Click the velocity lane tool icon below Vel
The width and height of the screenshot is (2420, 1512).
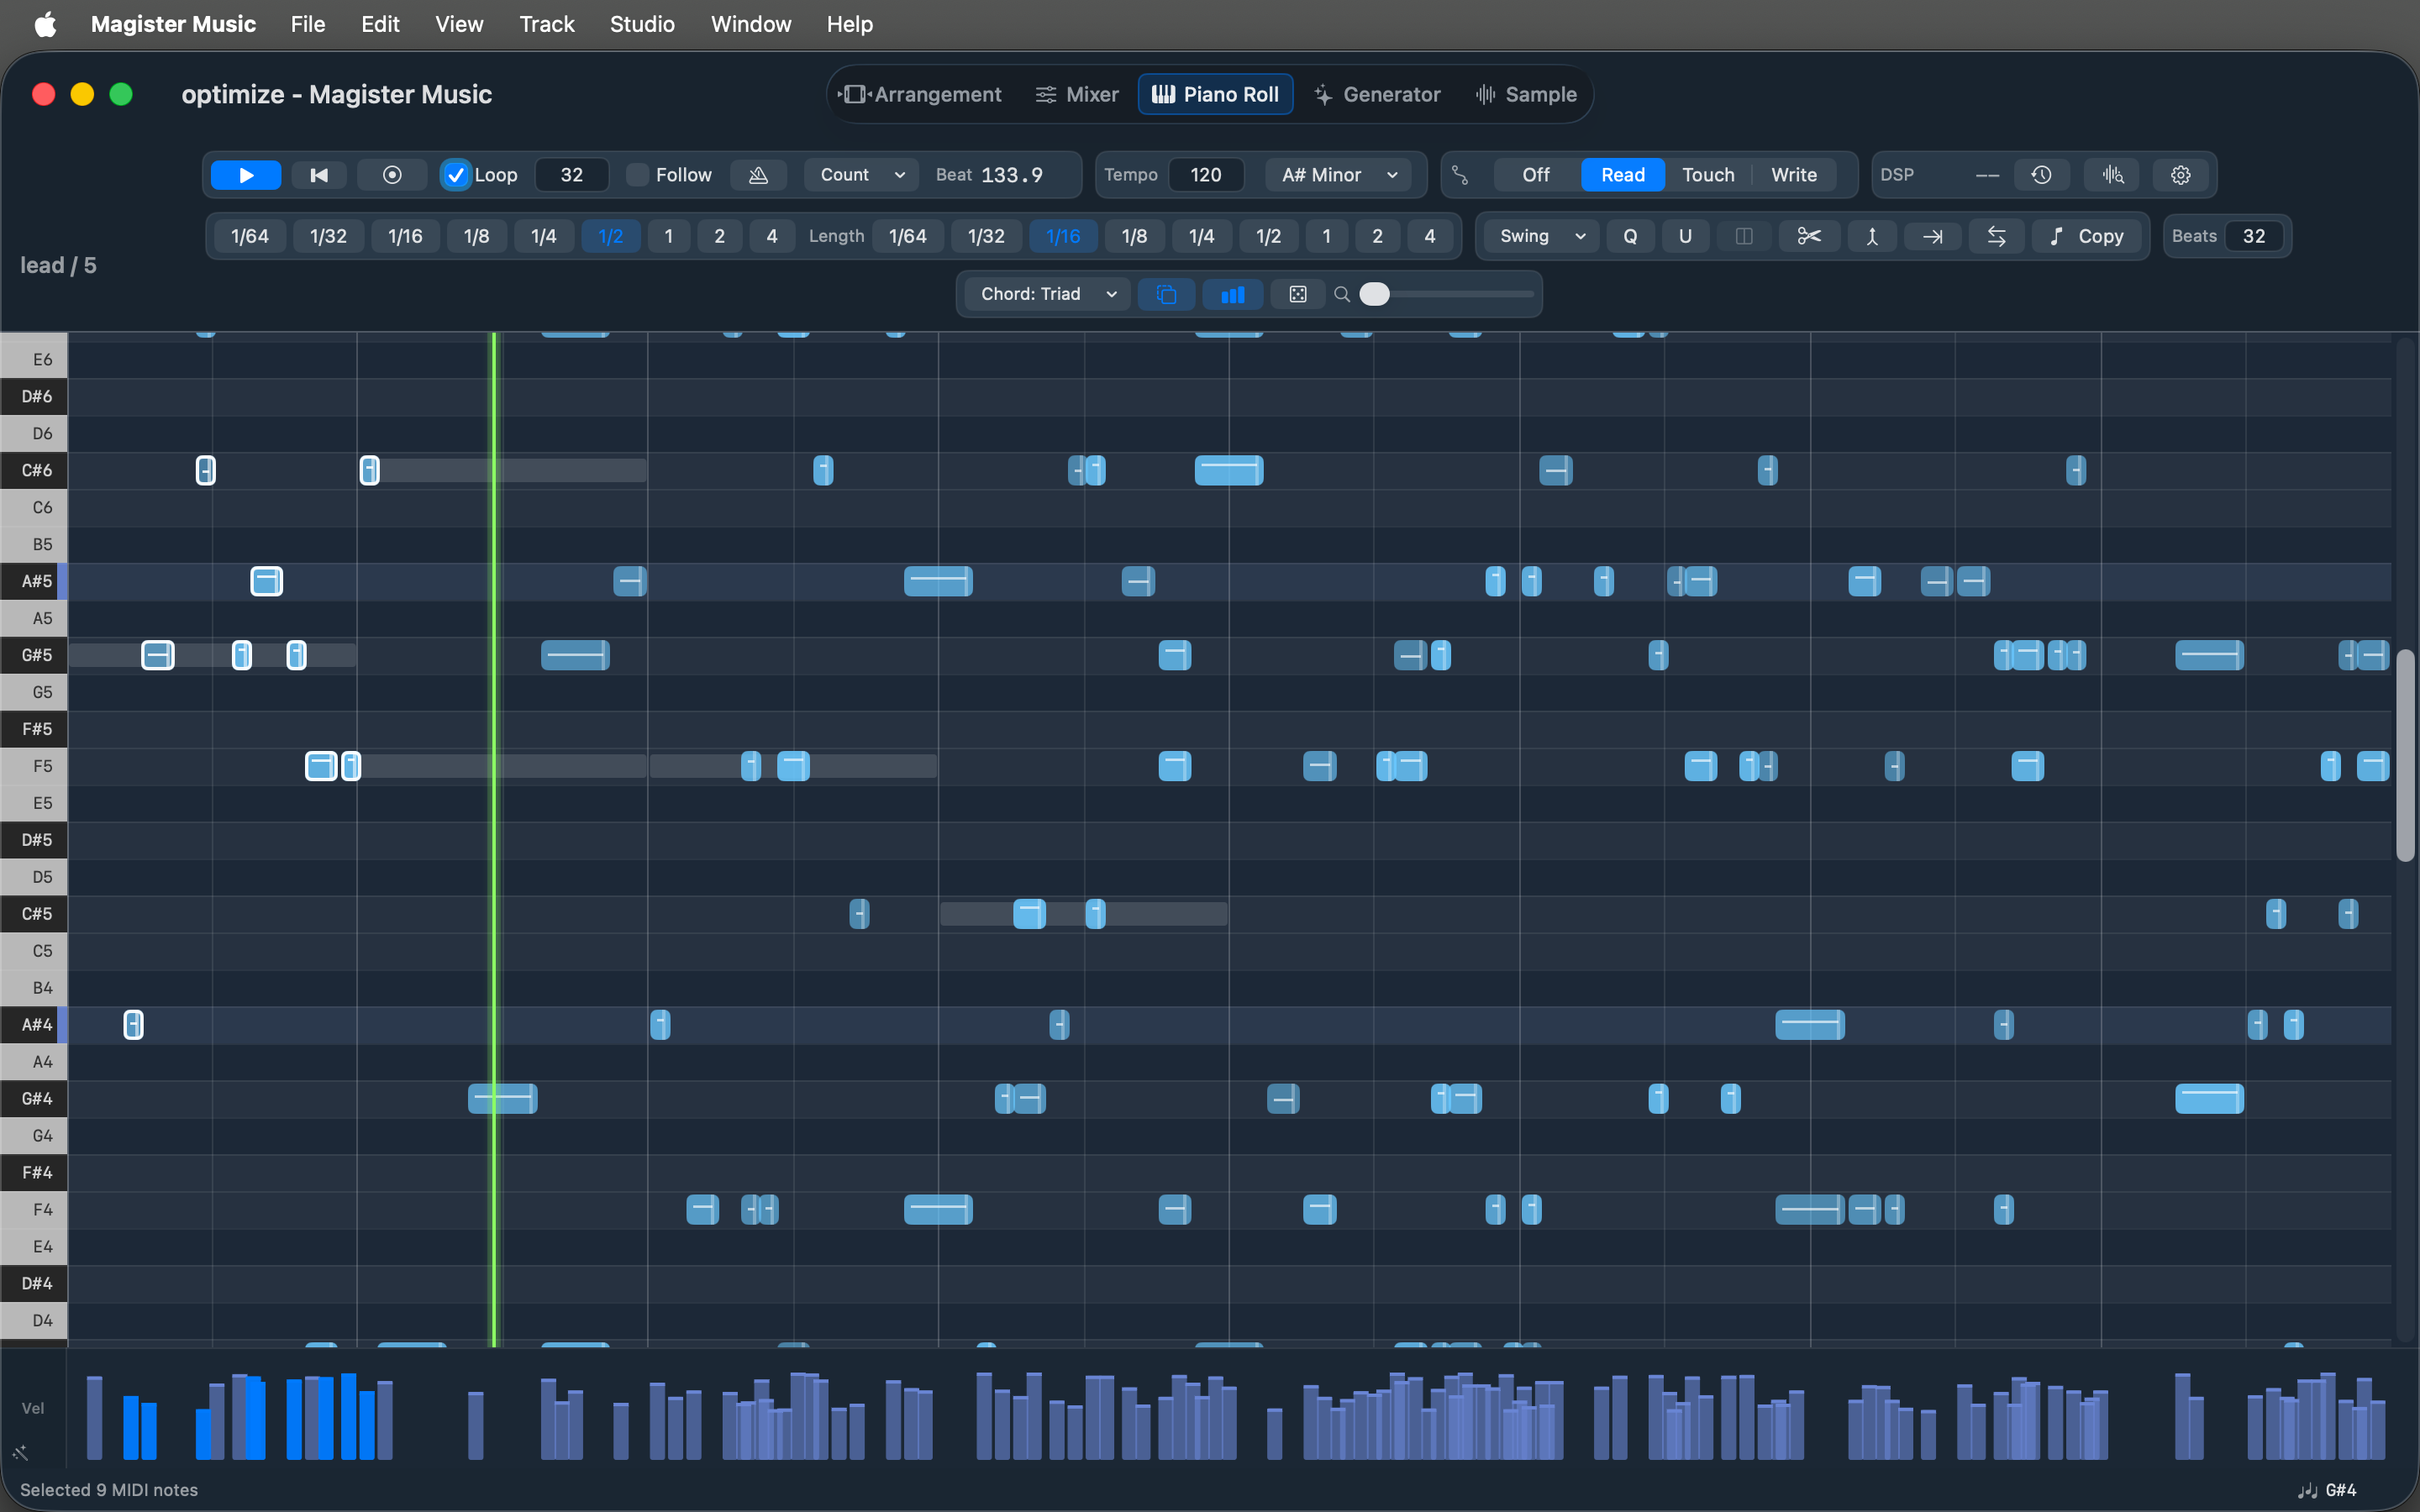(x=20, y=1452)
